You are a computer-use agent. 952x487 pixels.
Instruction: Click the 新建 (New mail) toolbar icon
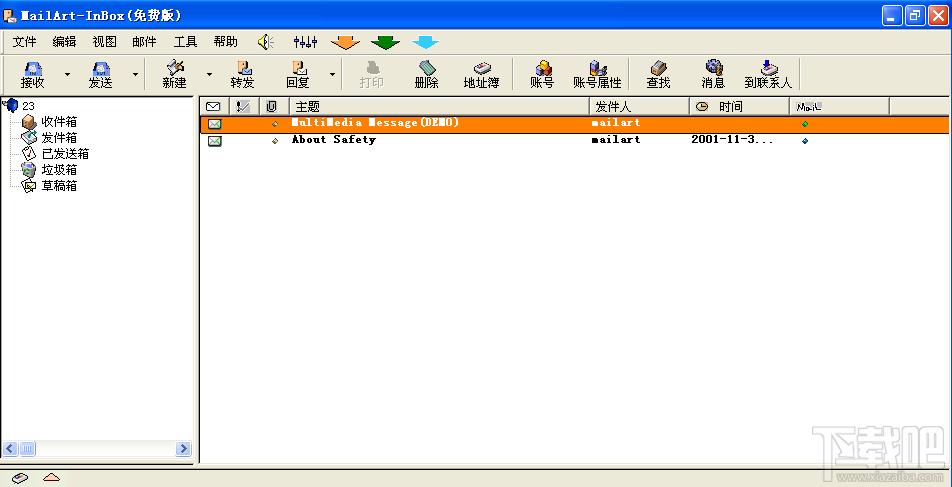click(x=174, y=75)
